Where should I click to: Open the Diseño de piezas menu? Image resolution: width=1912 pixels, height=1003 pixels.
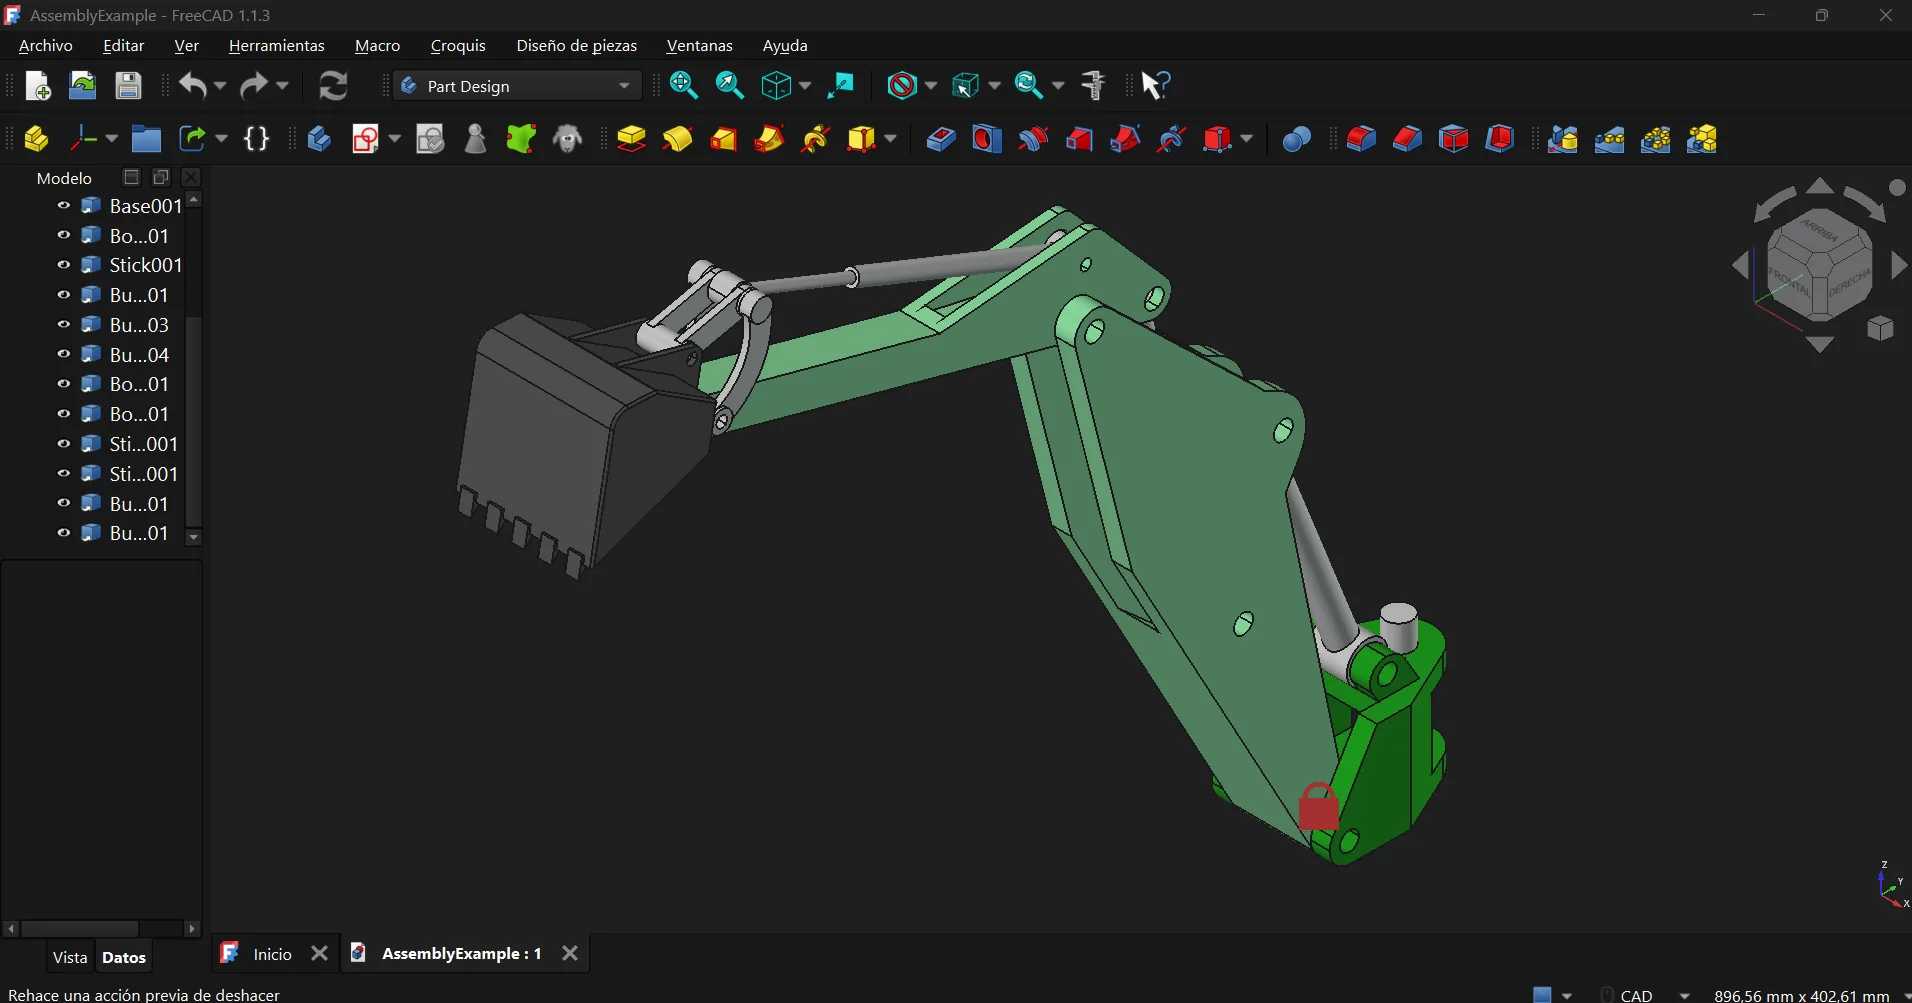click(576, 46)
